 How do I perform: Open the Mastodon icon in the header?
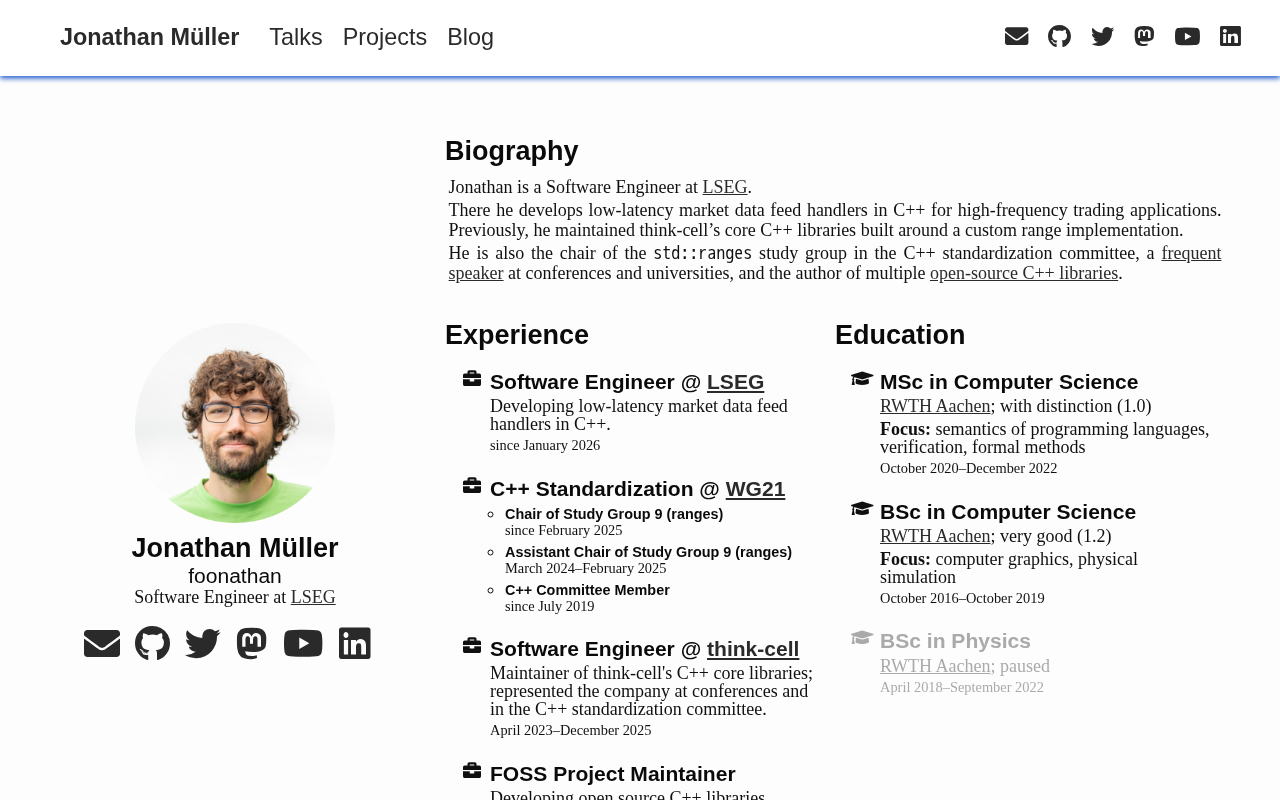tap(1144, 37)
